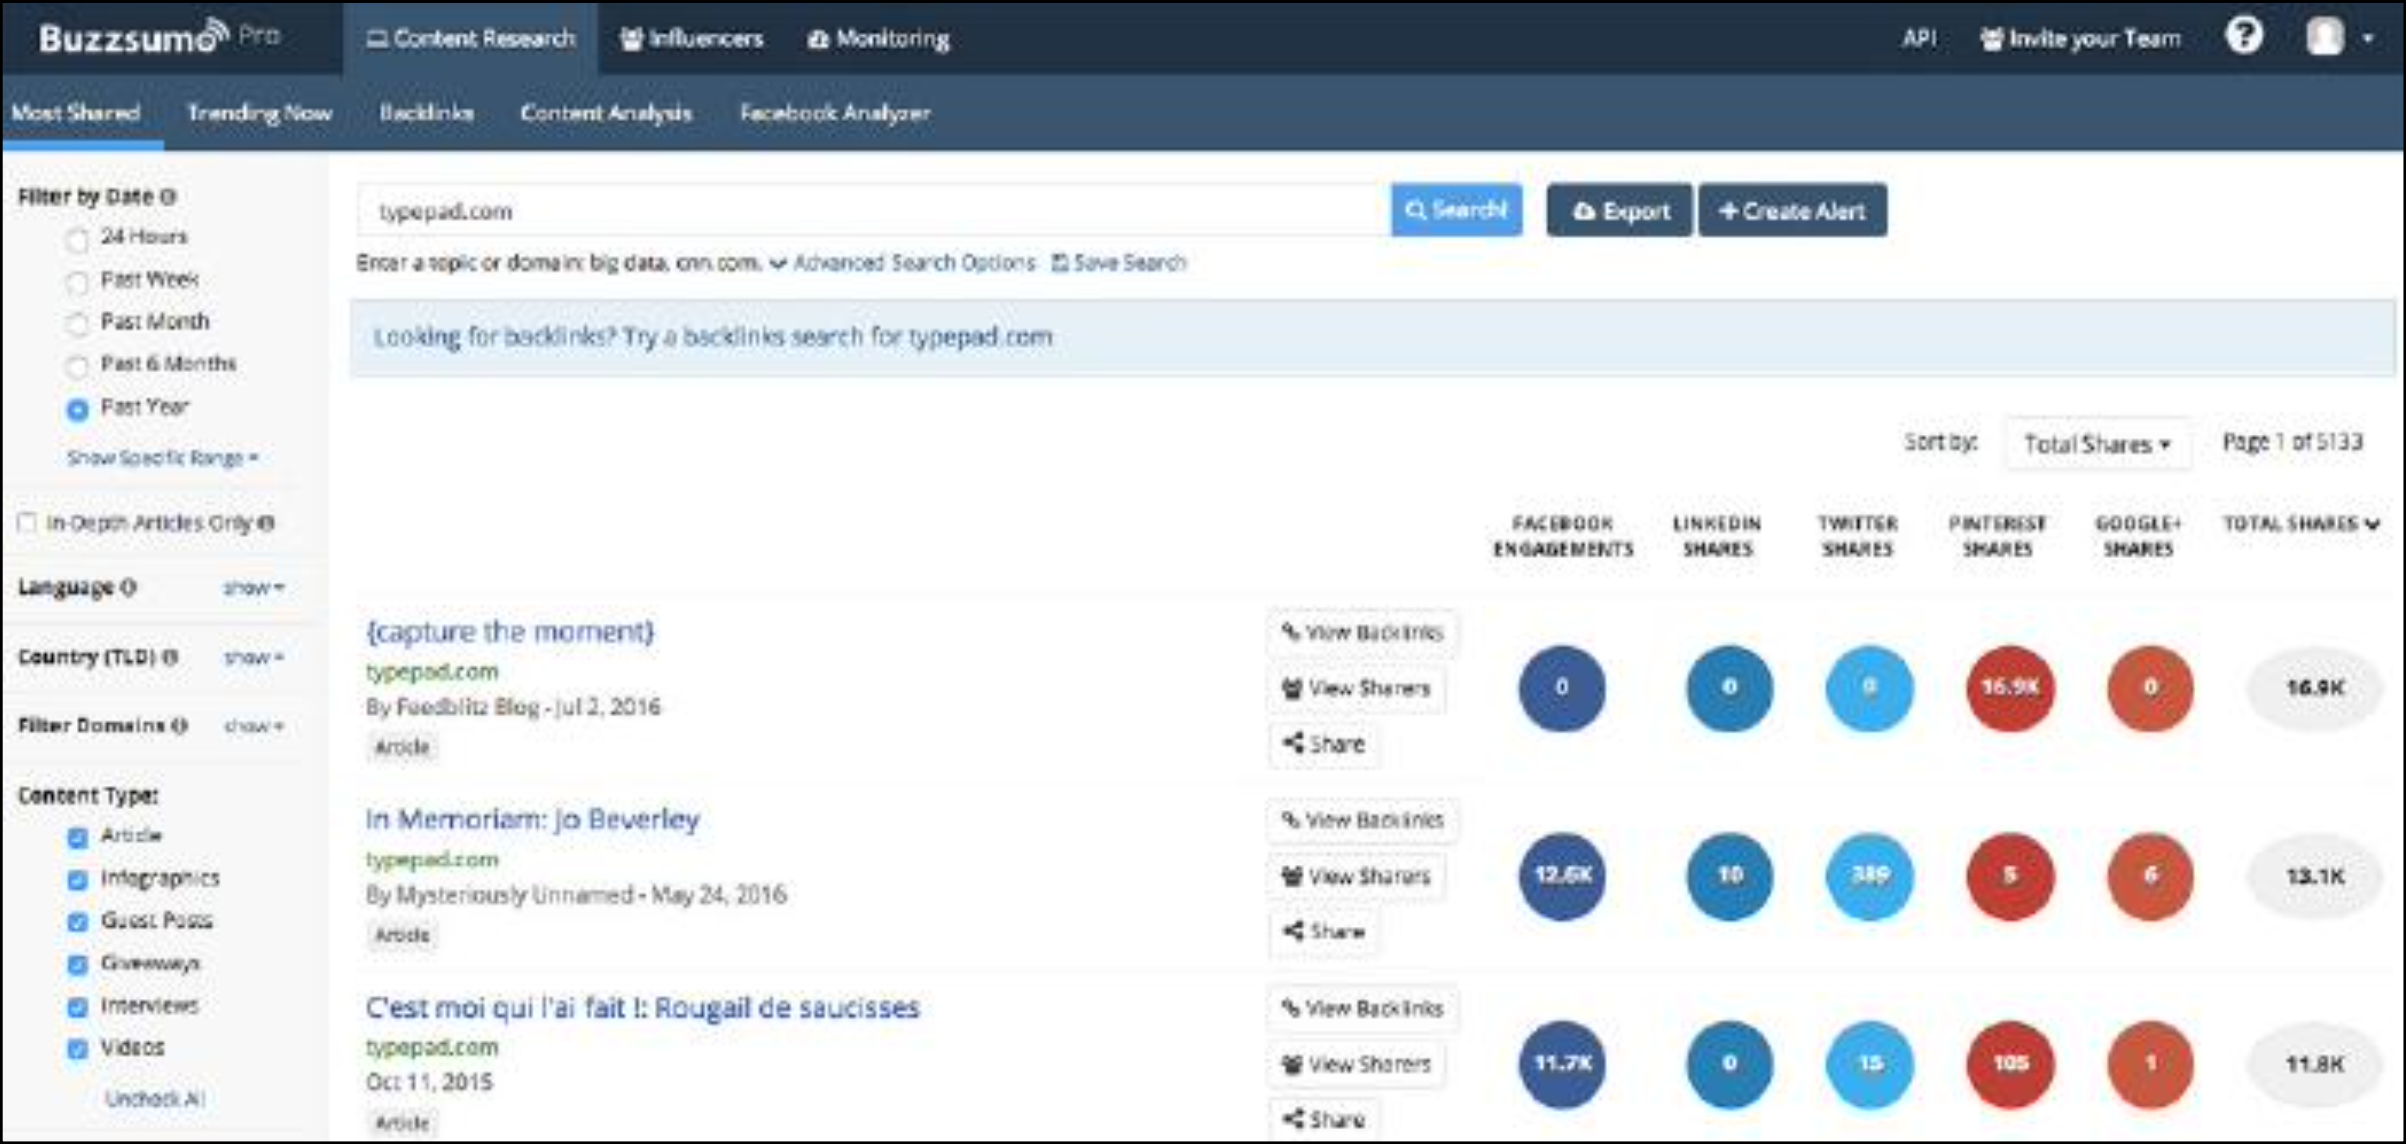Click View Sharers for In Memoriam: Jo Beverley
This screenshot has height=1144, width=2406.
(x=1356, y=876)
